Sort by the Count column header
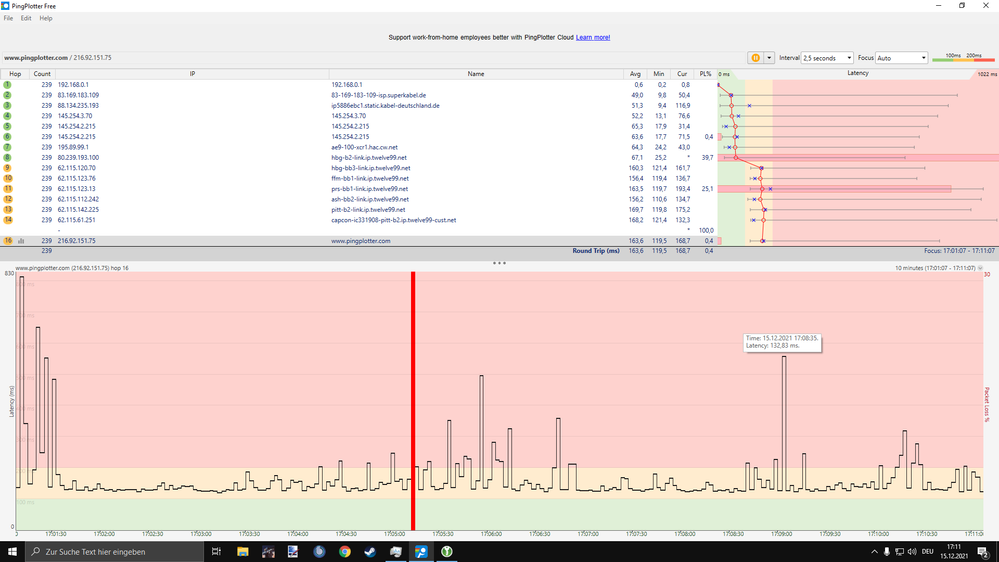This screenshot has height=562, width=999. coord(42,74)
